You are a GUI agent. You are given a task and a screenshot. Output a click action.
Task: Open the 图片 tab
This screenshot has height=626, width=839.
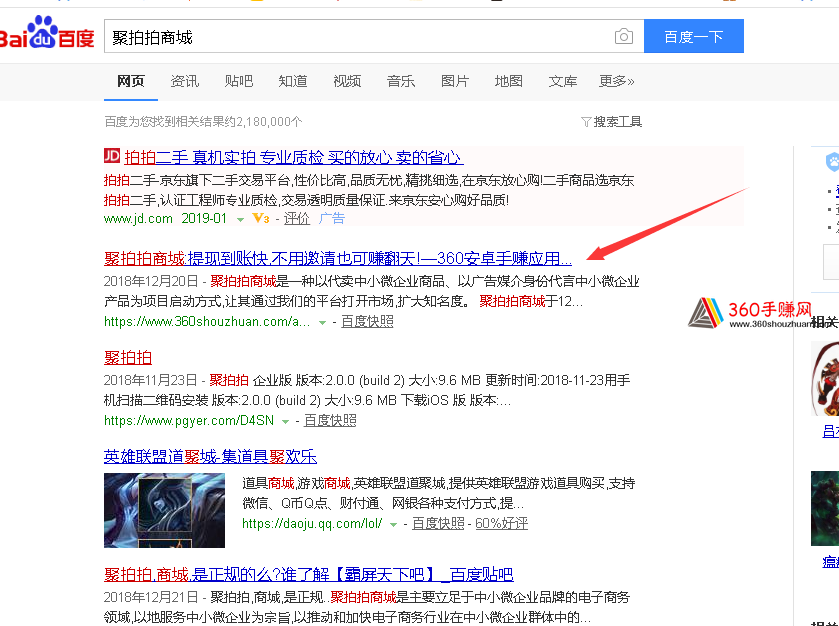pyautogui.click(x=455, y=81)
